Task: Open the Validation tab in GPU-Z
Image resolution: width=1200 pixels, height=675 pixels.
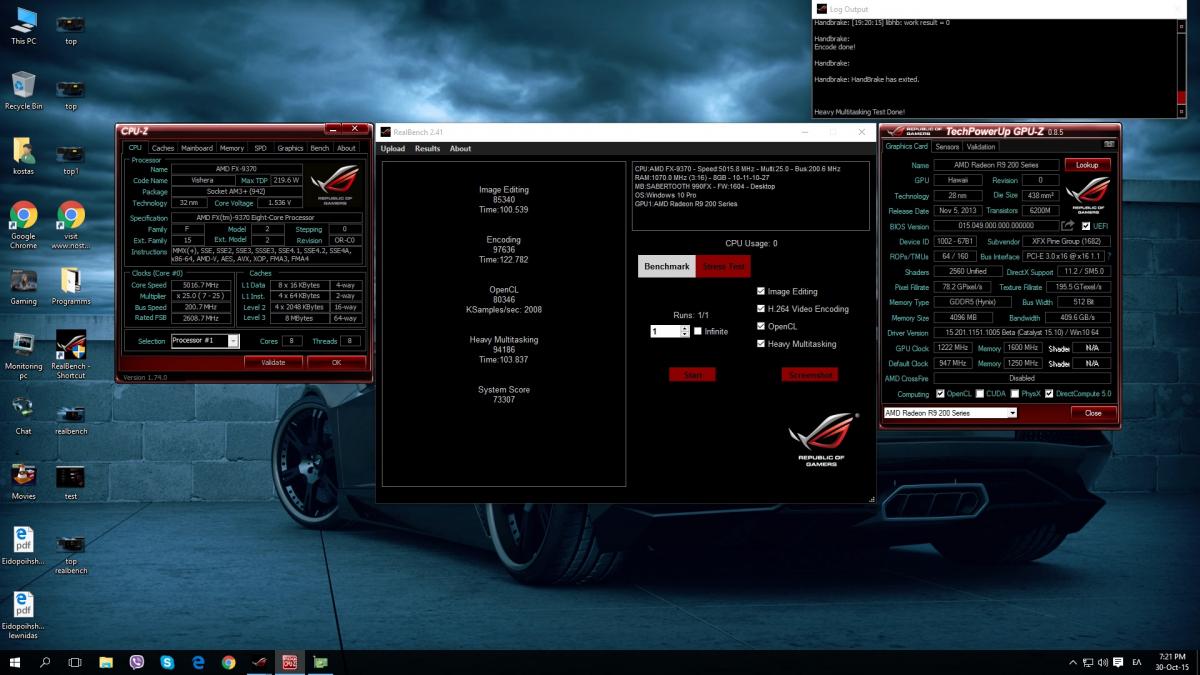Action: click(x=980, y=147)
